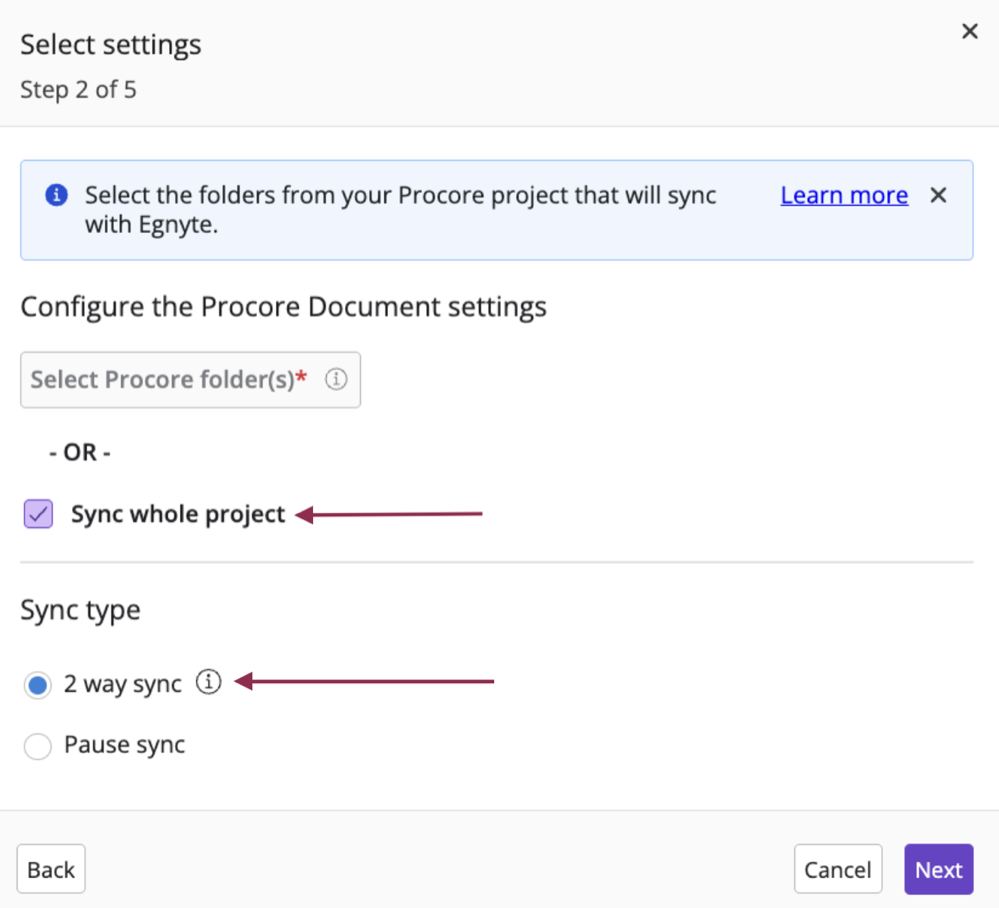Viewport: 999px width, 908px height.
Task: Click the Select settings dialog title
Action: point(110,44)
